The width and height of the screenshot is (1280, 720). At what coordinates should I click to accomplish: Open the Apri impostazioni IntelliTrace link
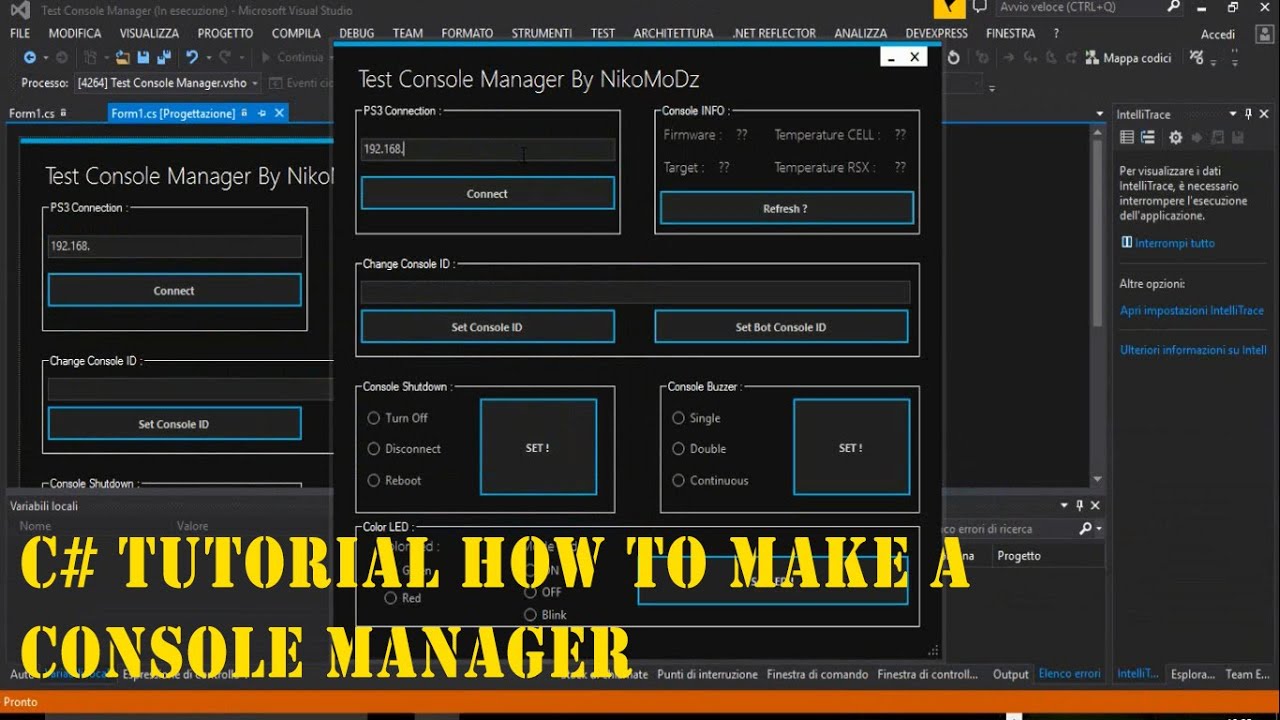[x=1192, y=310]
